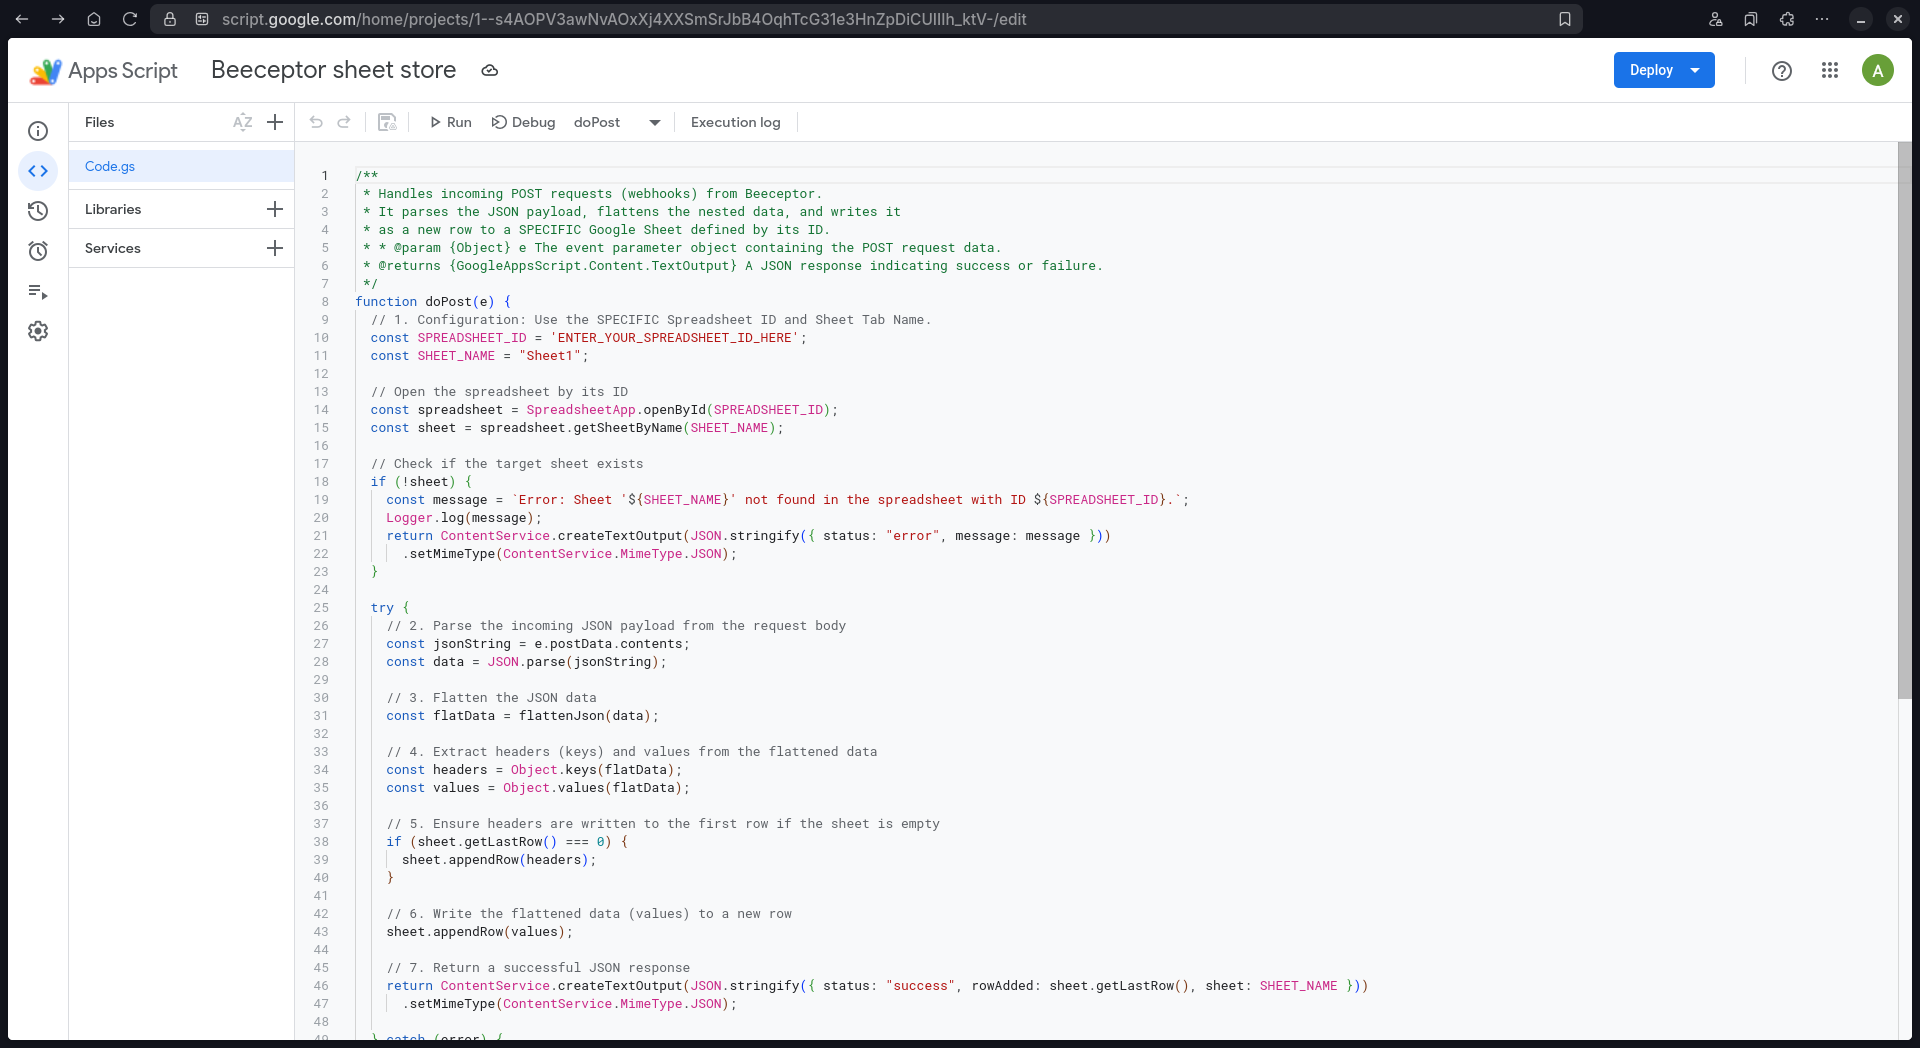Switch to the Execution log tab
This screenshot has width=1920, height=1048.
(x=736, y=122)
